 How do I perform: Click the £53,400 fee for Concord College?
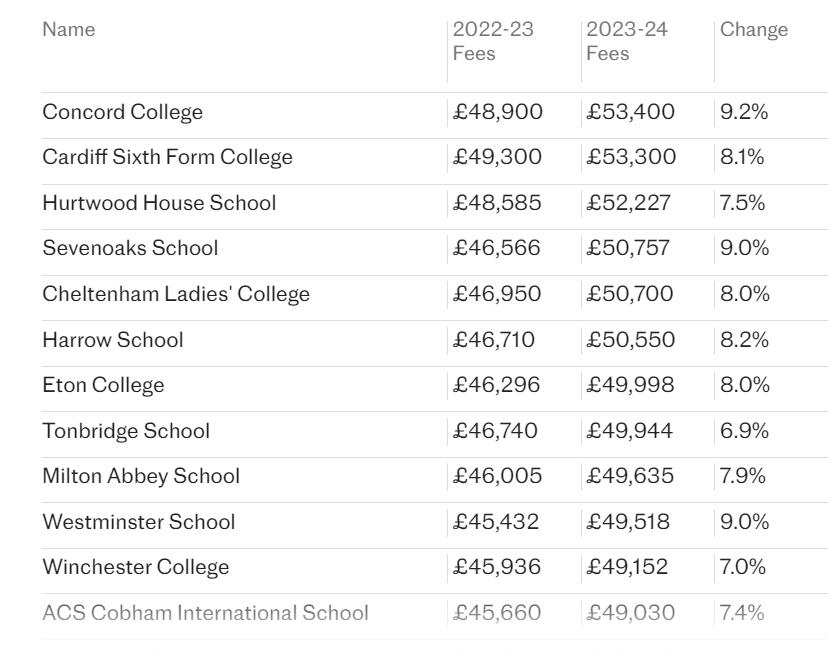pyautogui.click(x=631, y=112)
